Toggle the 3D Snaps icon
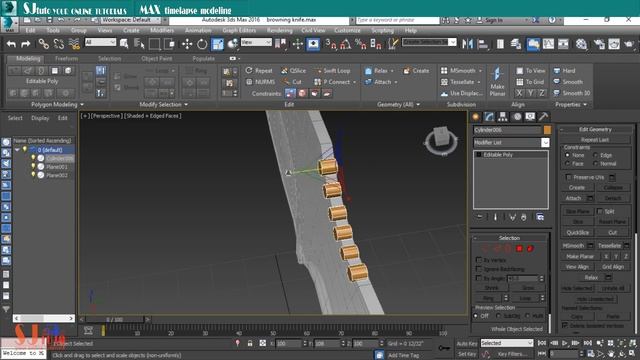Image resolution: width=640 pixels, height=360 pixels. tap(330, 44)
